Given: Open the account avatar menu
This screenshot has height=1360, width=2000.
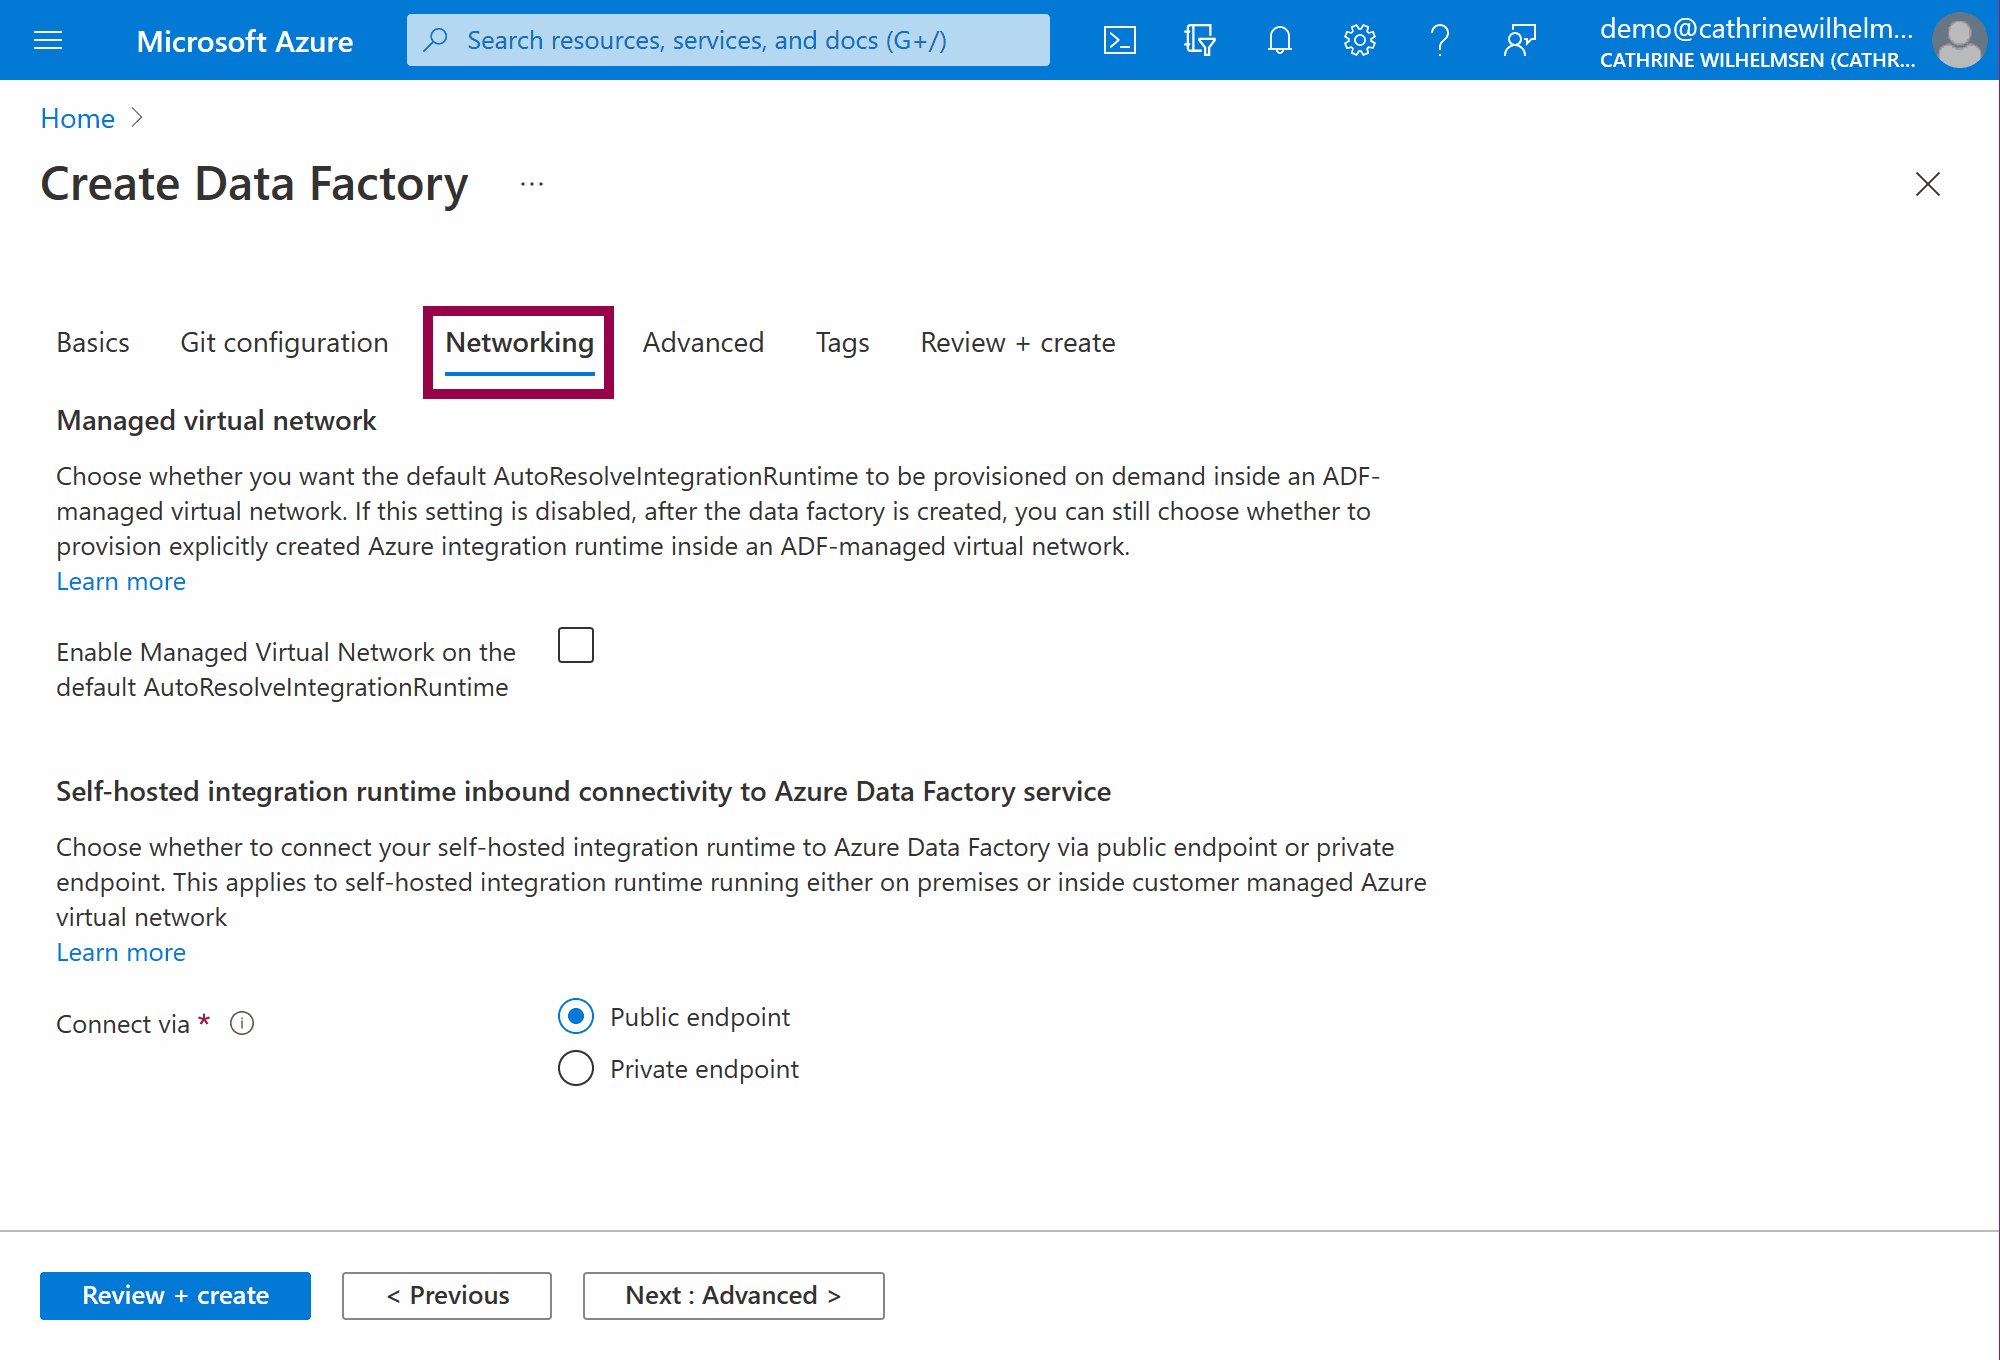Looking at the screenshot, I should pyautogui.click(x=1958, y=40).
